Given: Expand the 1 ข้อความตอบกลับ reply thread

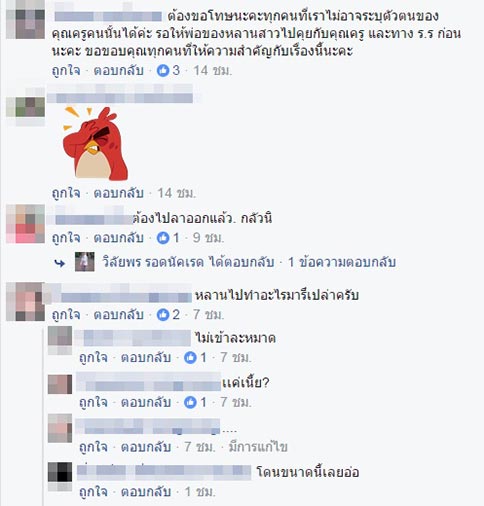Looking at the screenshot, I should (342, 262).
